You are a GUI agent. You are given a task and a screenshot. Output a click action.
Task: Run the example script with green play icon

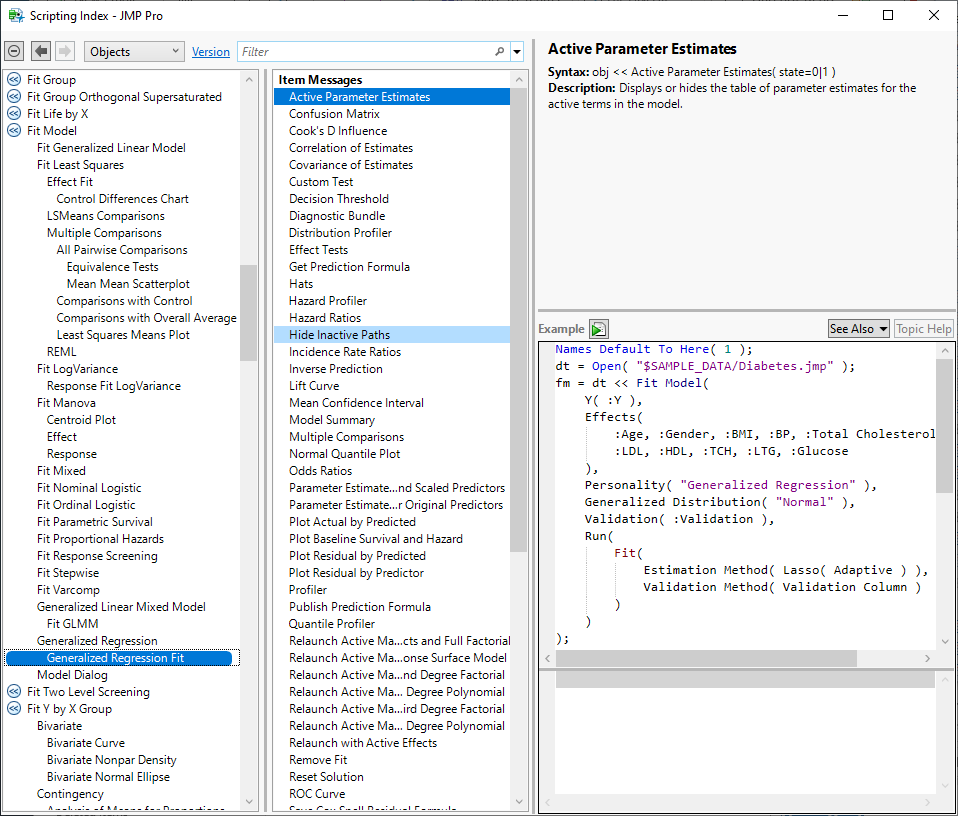point(598,329)
